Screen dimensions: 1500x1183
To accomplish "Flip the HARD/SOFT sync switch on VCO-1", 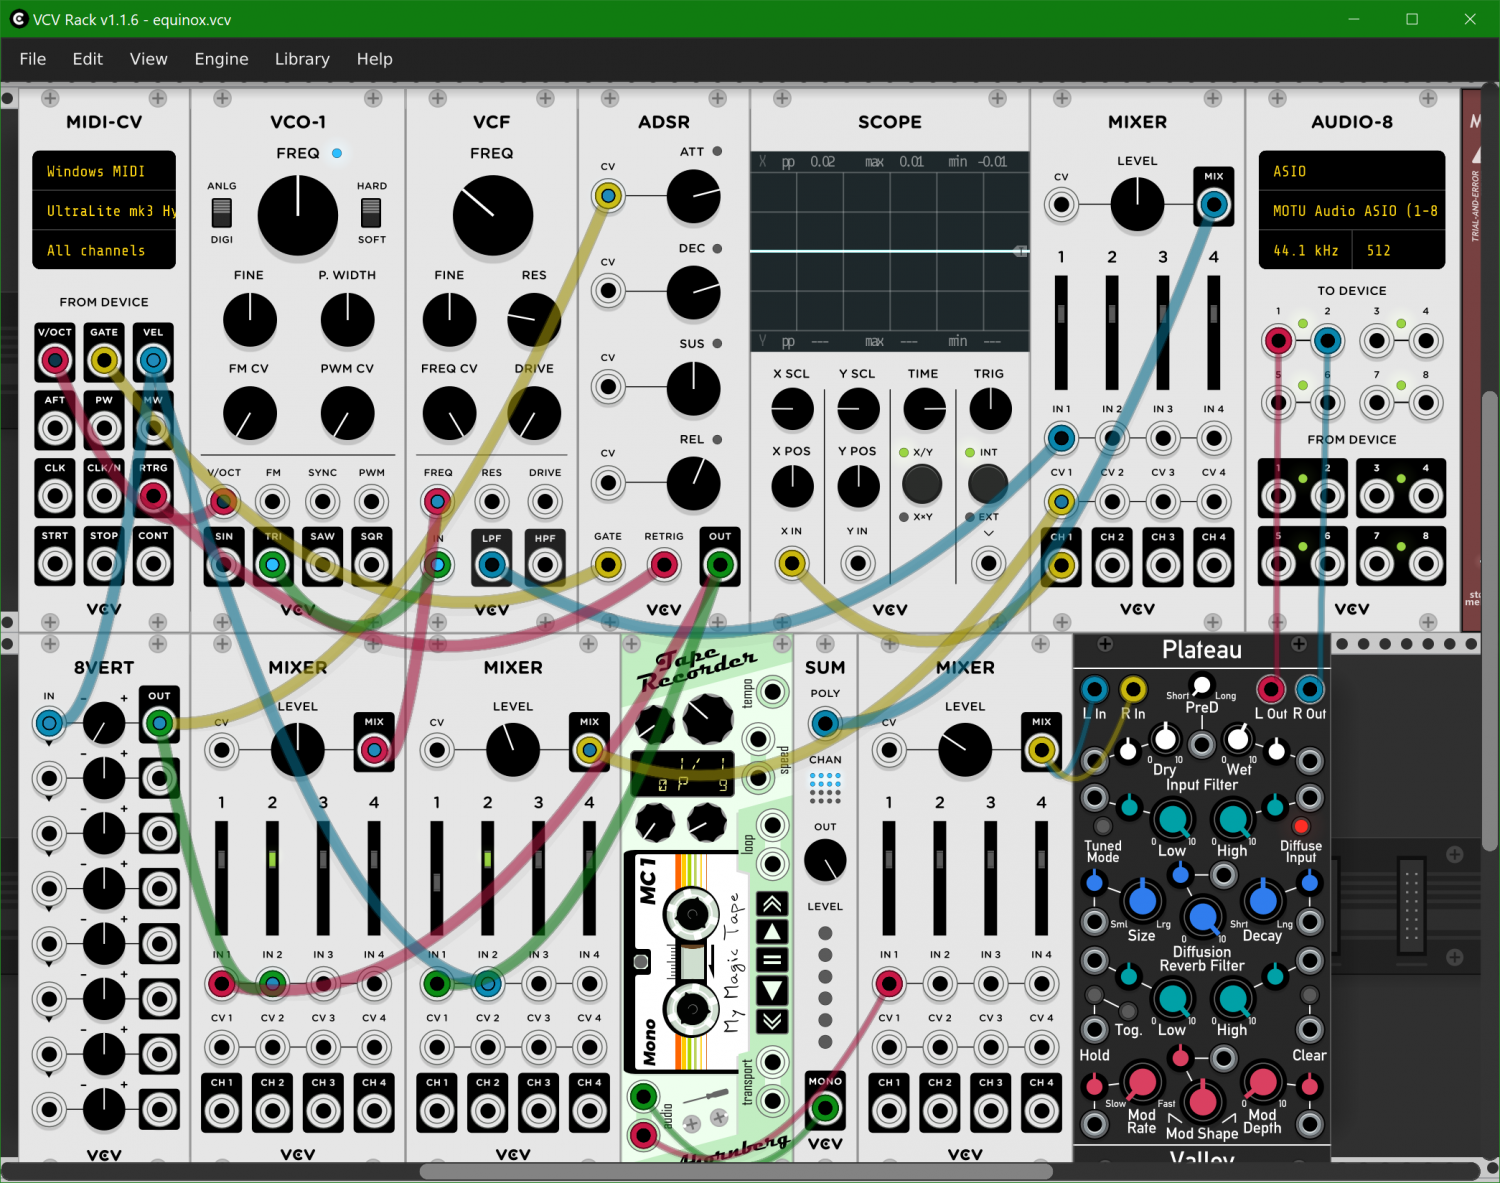I will [x=371, y=212].
